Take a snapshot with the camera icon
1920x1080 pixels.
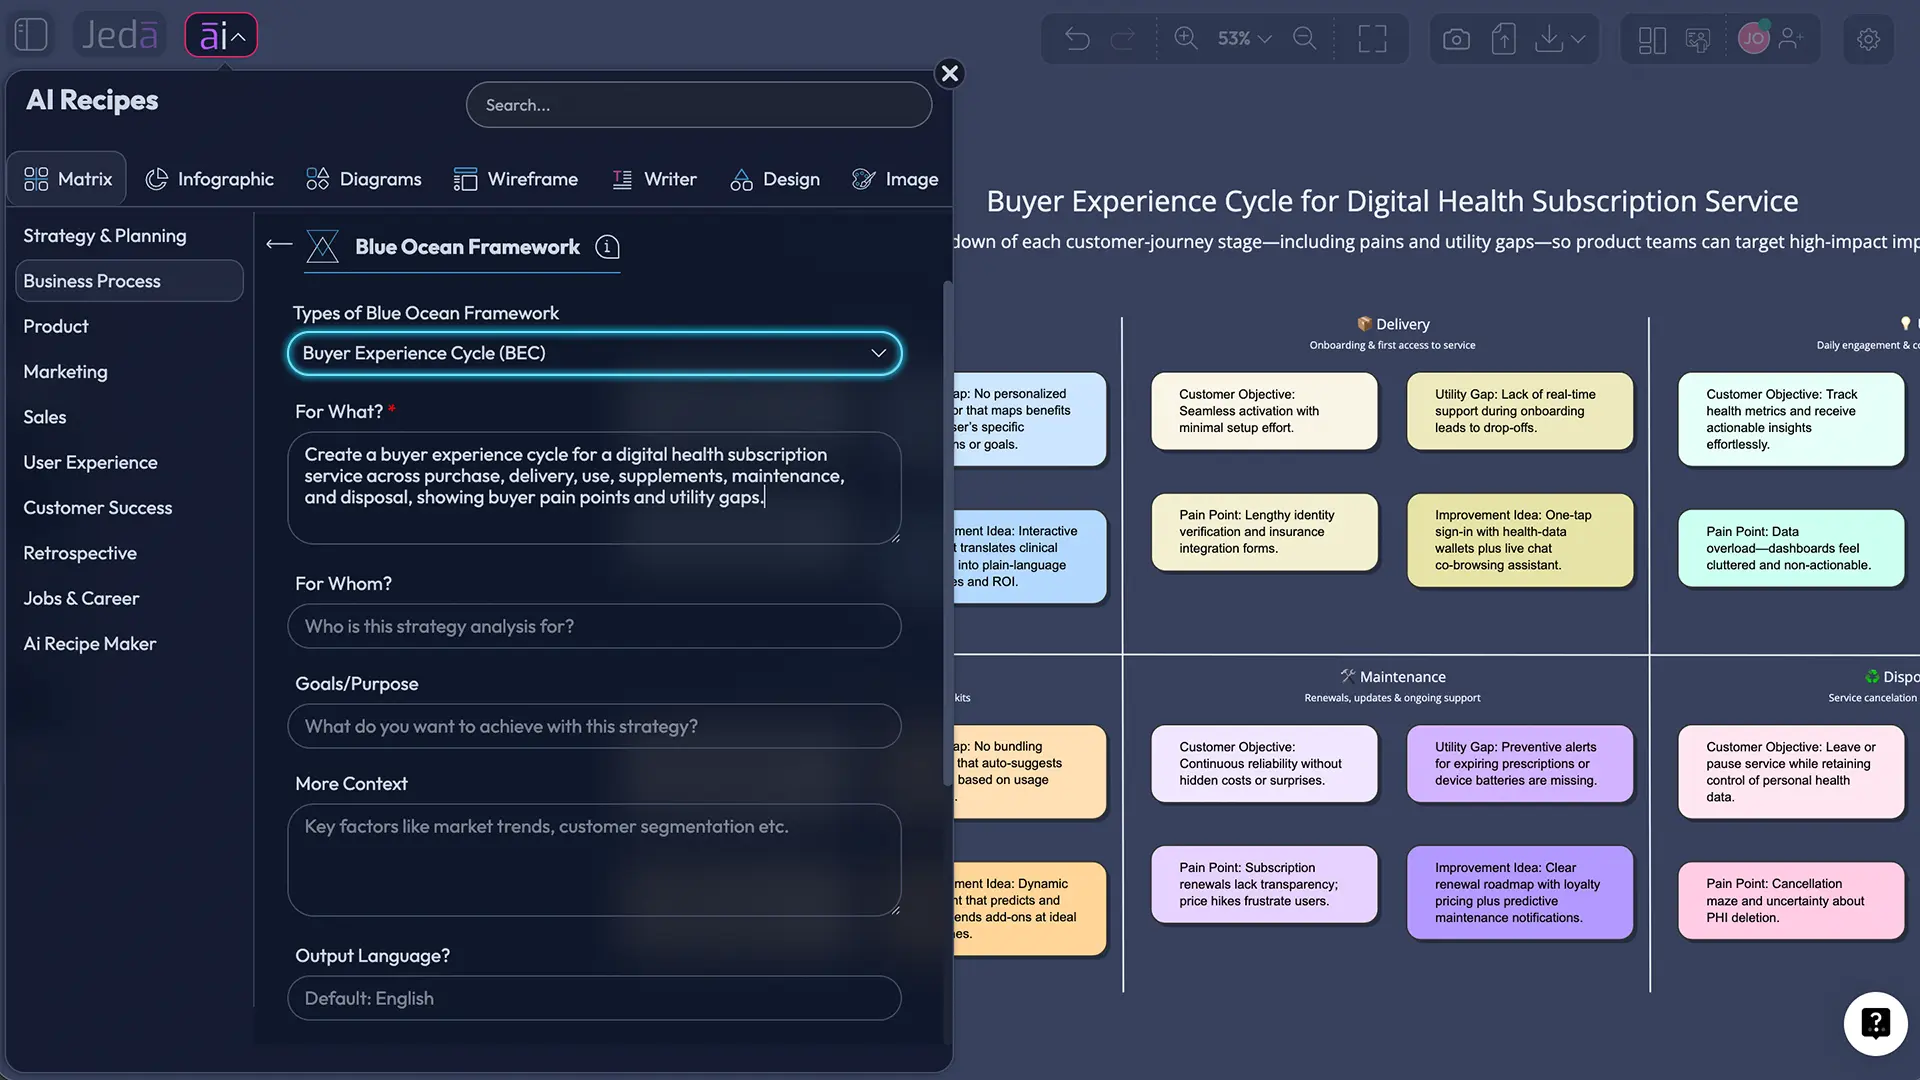pyautogui.click(x=1456, y=39)
